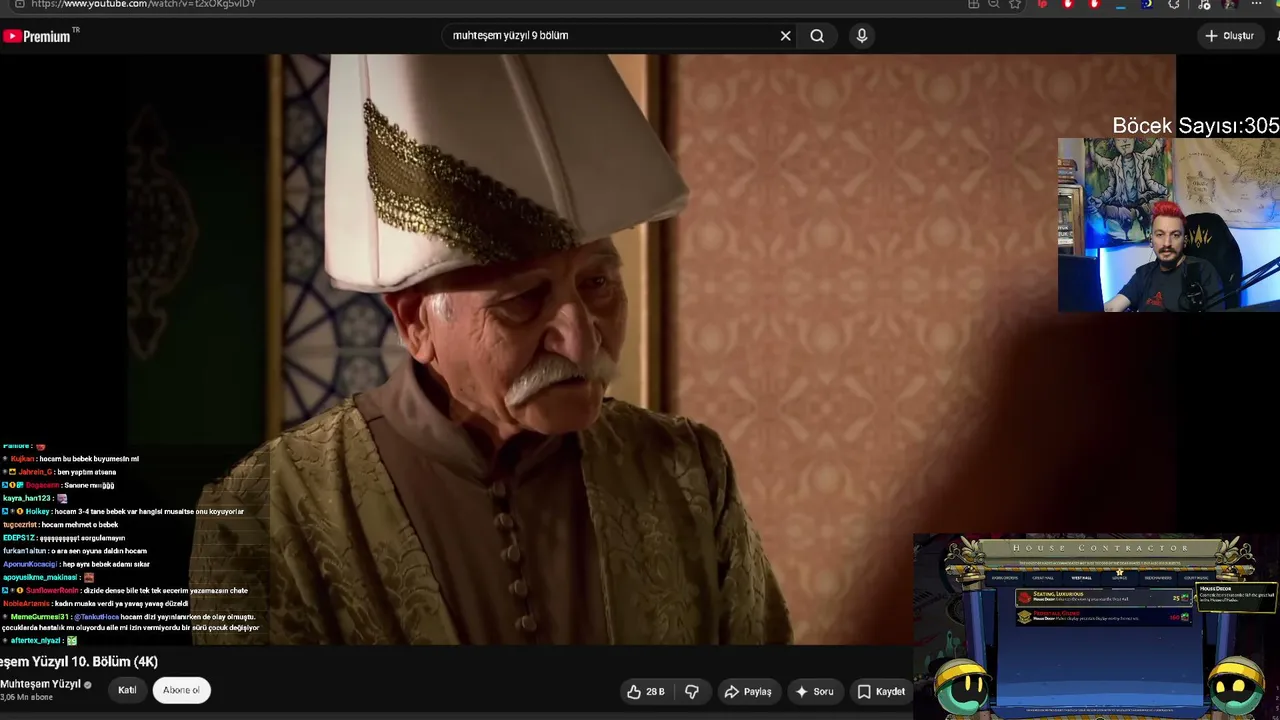This screenshot has width=1280, height=720.
Task: Click the browser address bar URL
Action: (143, 4)
